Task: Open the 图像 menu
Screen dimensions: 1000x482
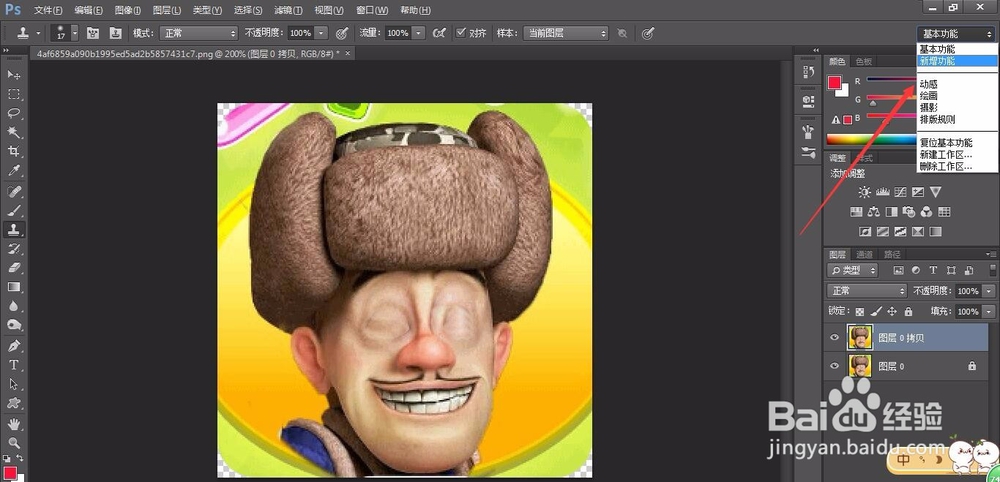Action: pos(128,10)
